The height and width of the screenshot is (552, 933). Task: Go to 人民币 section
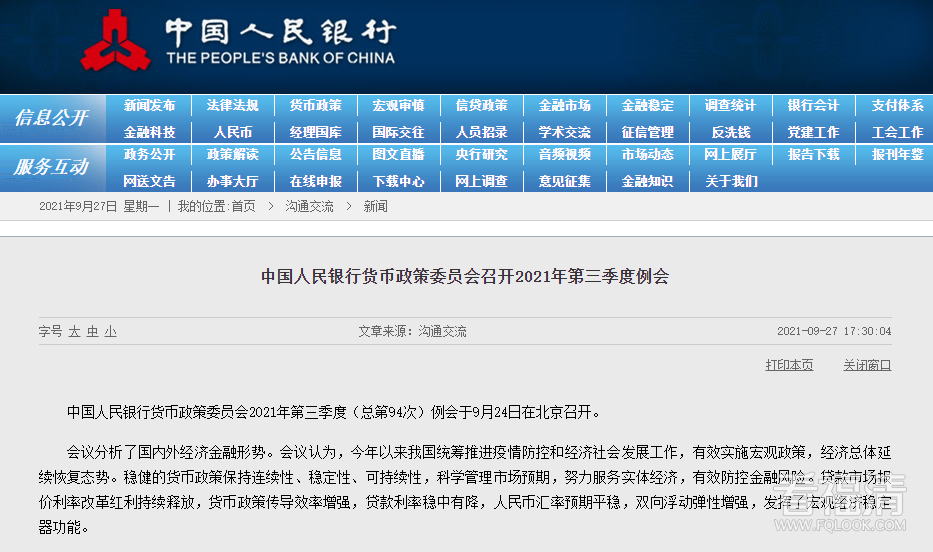(233, 132)
